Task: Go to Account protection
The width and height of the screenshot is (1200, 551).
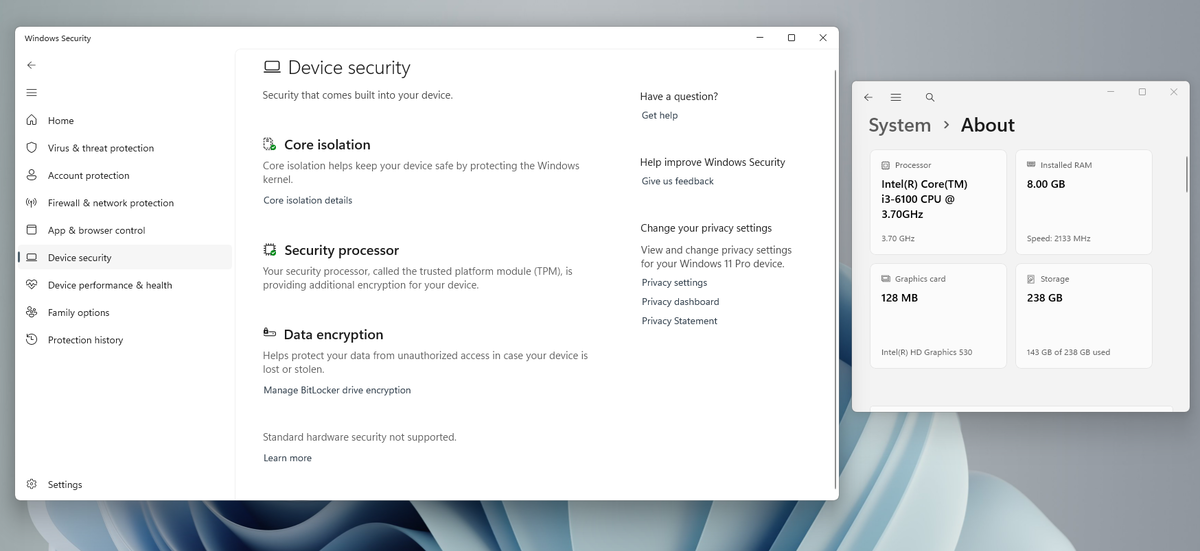Action: [124, 175]
